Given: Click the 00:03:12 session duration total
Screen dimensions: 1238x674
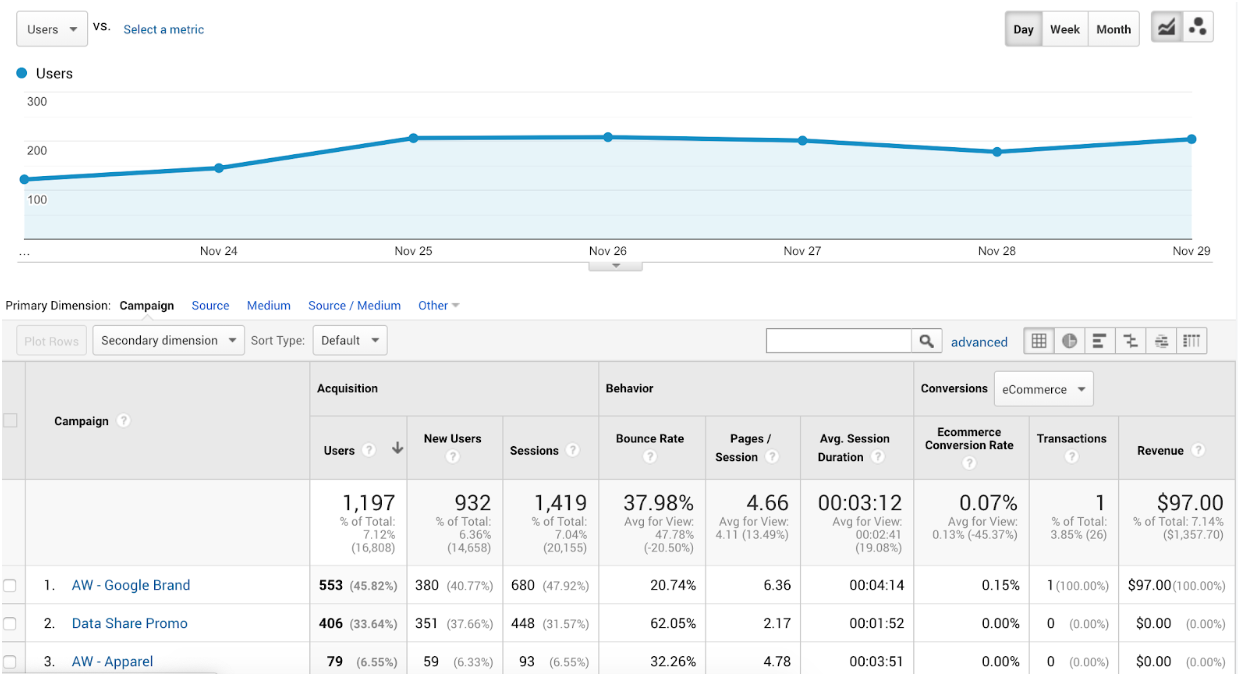Looking at the screenshot, I should [x=860, y=503].
